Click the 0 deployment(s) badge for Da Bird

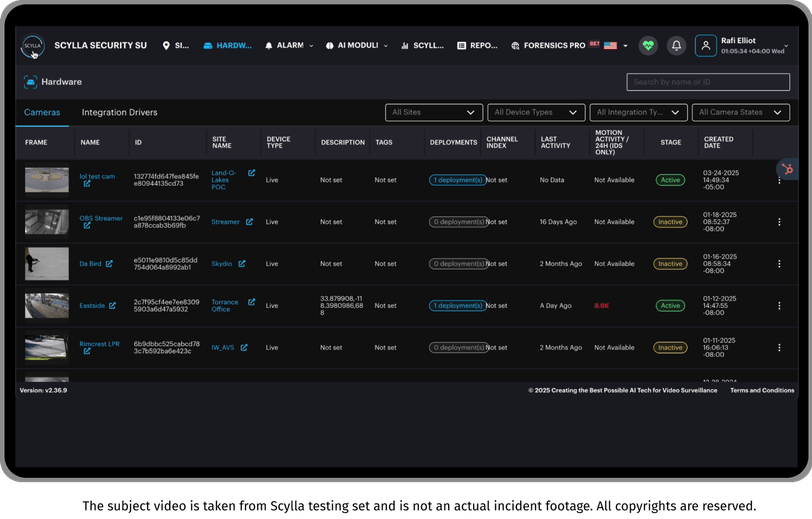coord(459,264)
